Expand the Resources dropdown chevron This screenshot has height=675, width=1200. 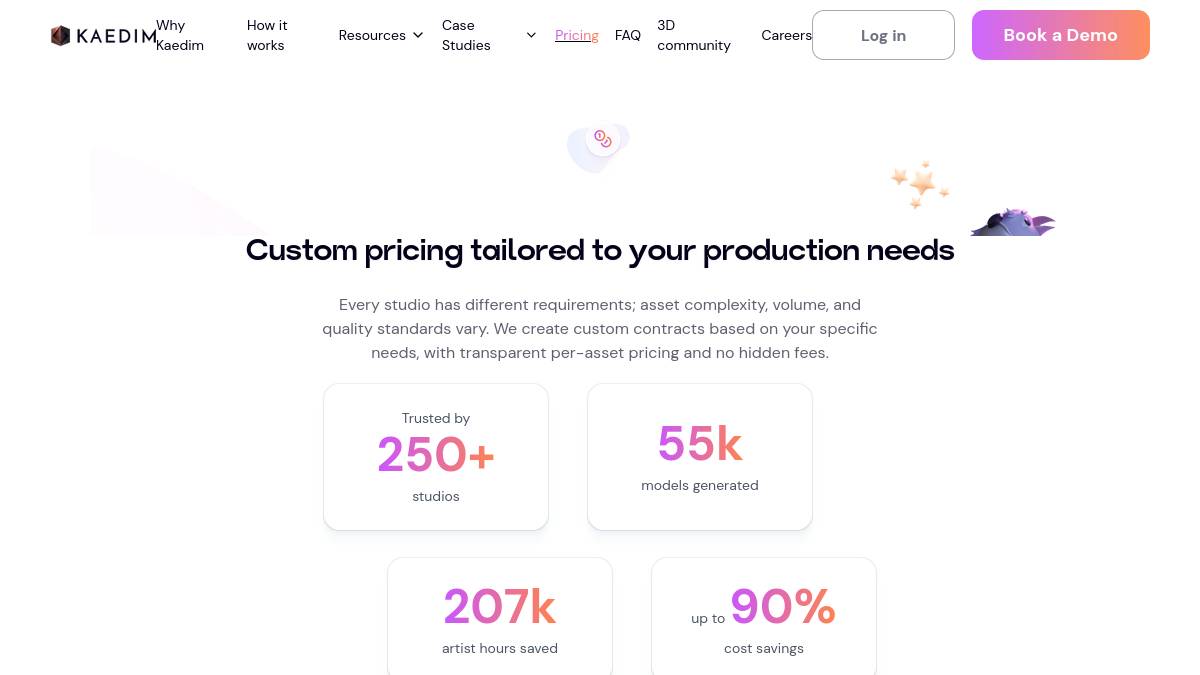pos(418,35)
